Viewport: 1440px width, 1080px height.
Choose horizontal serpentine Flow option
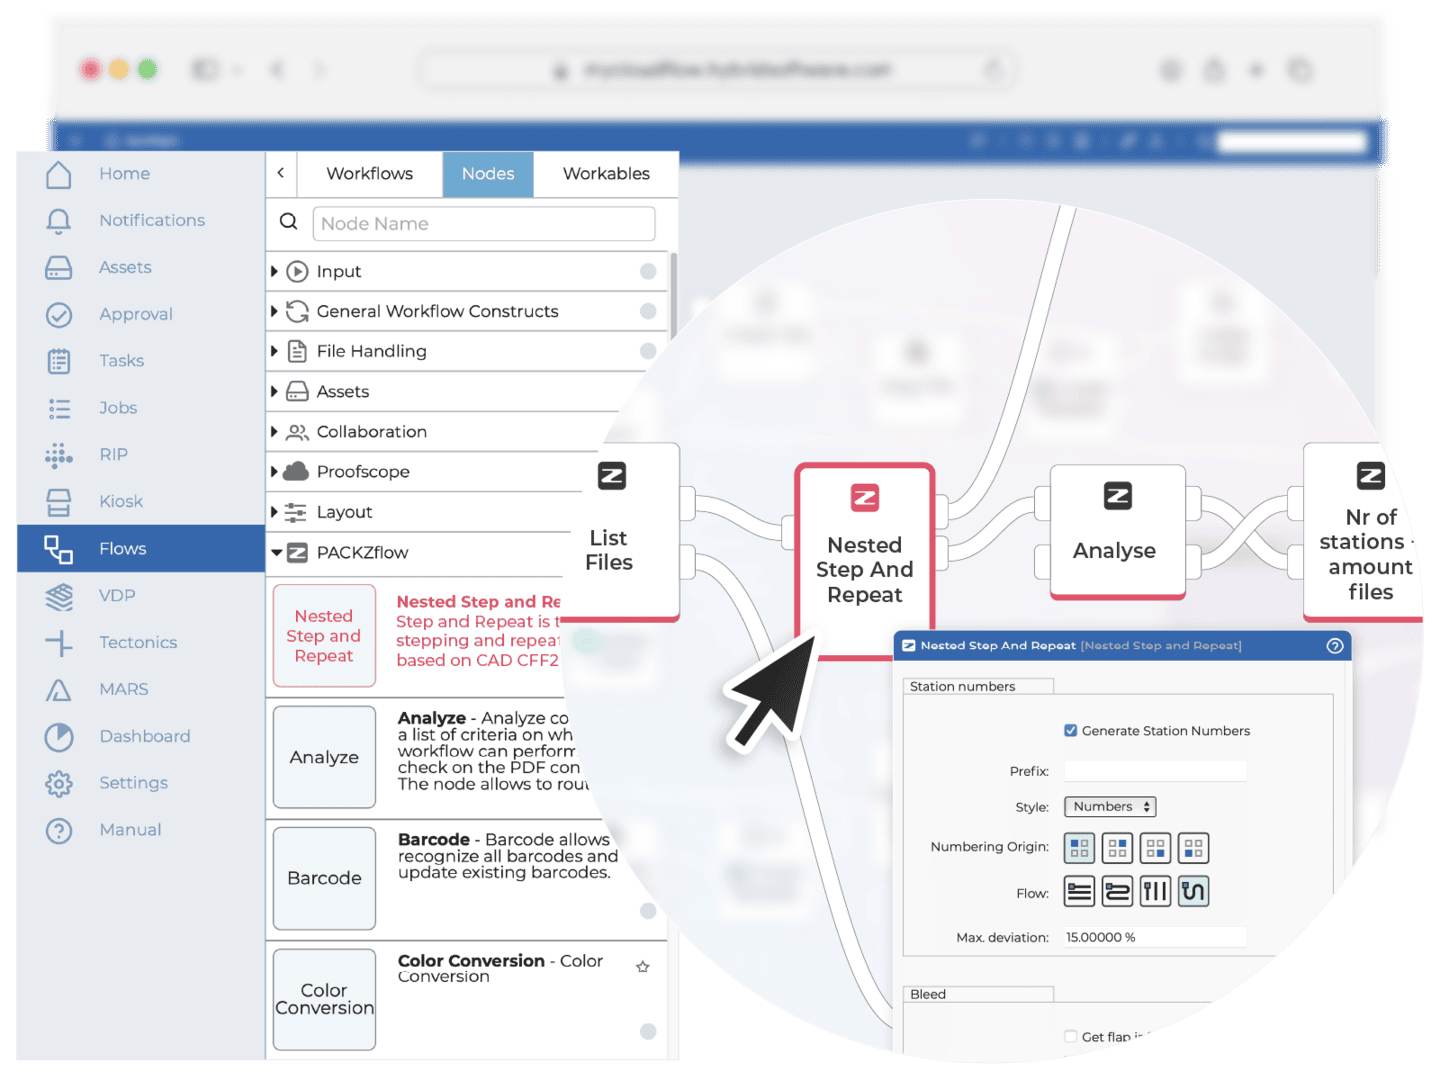(1117, 891)
